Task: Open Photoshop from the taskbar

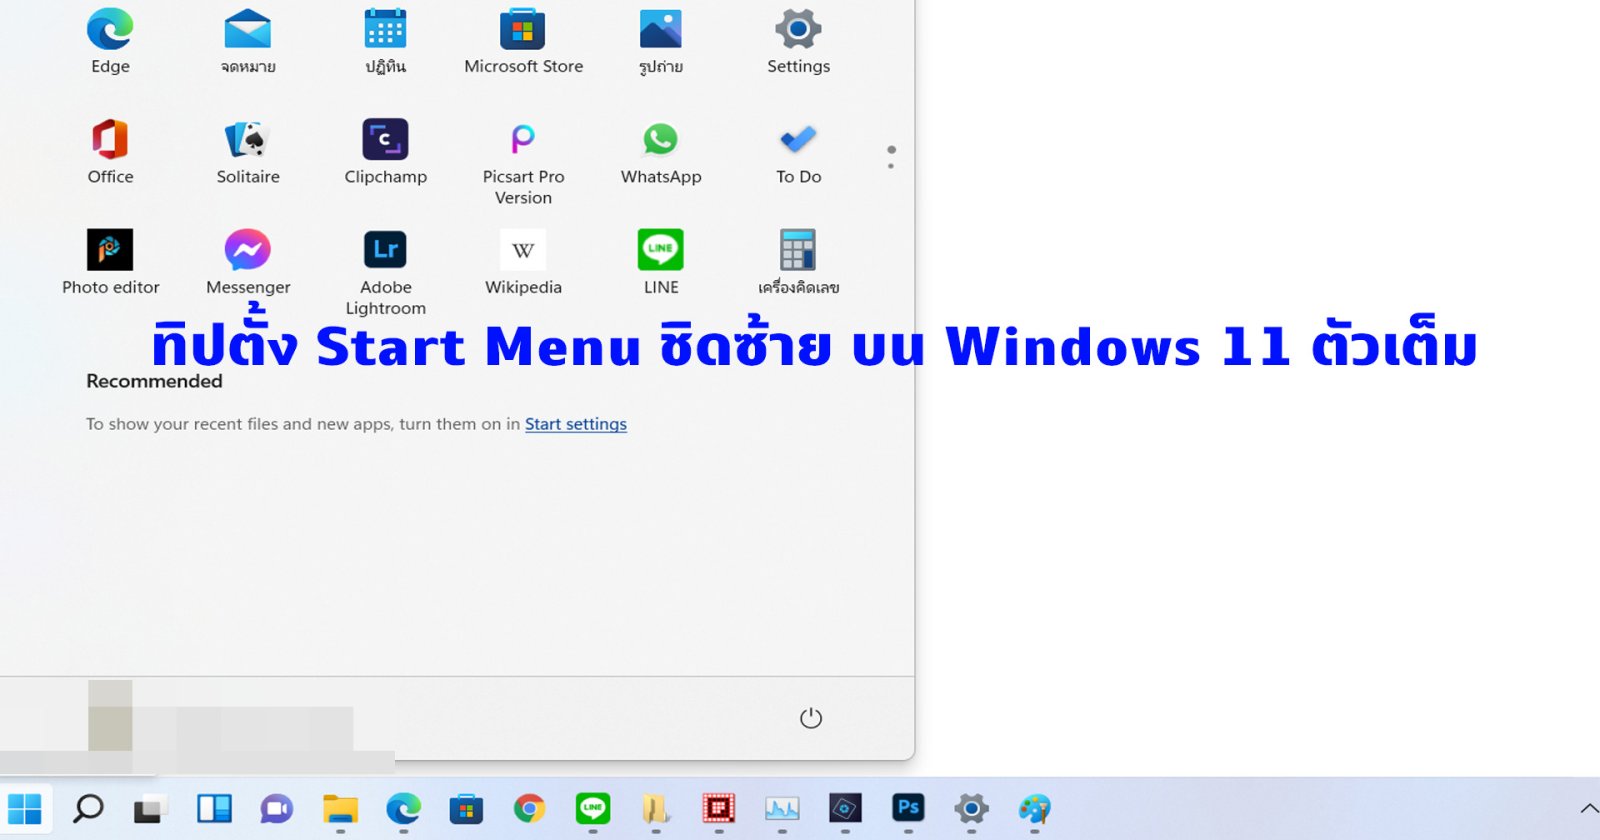Action: [x=908, y=808]
